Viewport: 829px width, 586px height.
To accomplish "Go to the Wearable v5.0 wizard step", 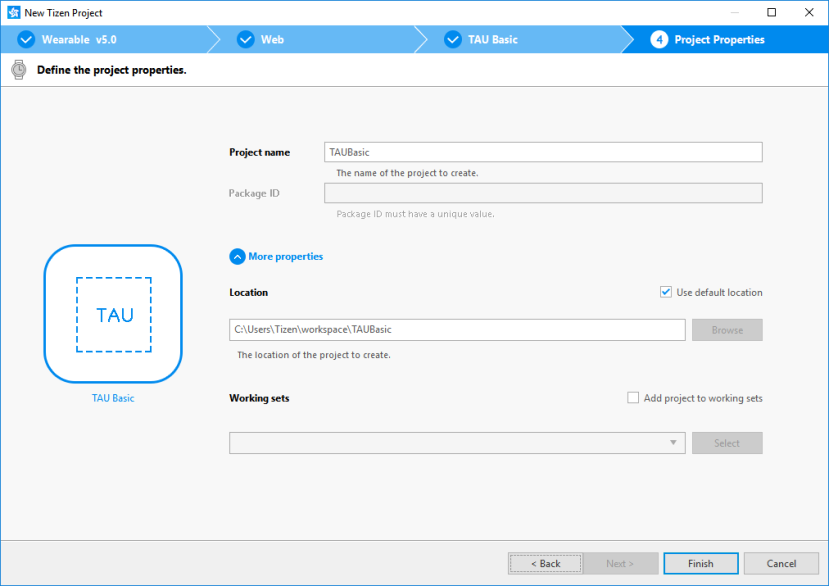I will [79, 40].
